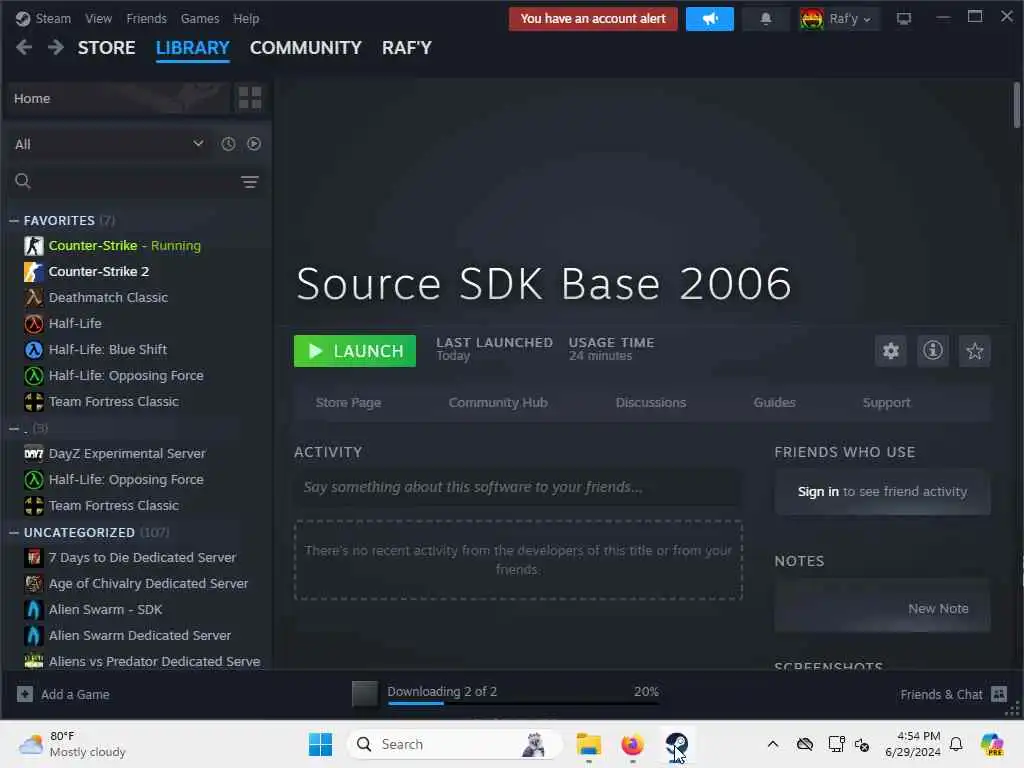The height and width of the screenshot is (768, 1024).
Task: Open Windows Start menu
Action: 320,744
